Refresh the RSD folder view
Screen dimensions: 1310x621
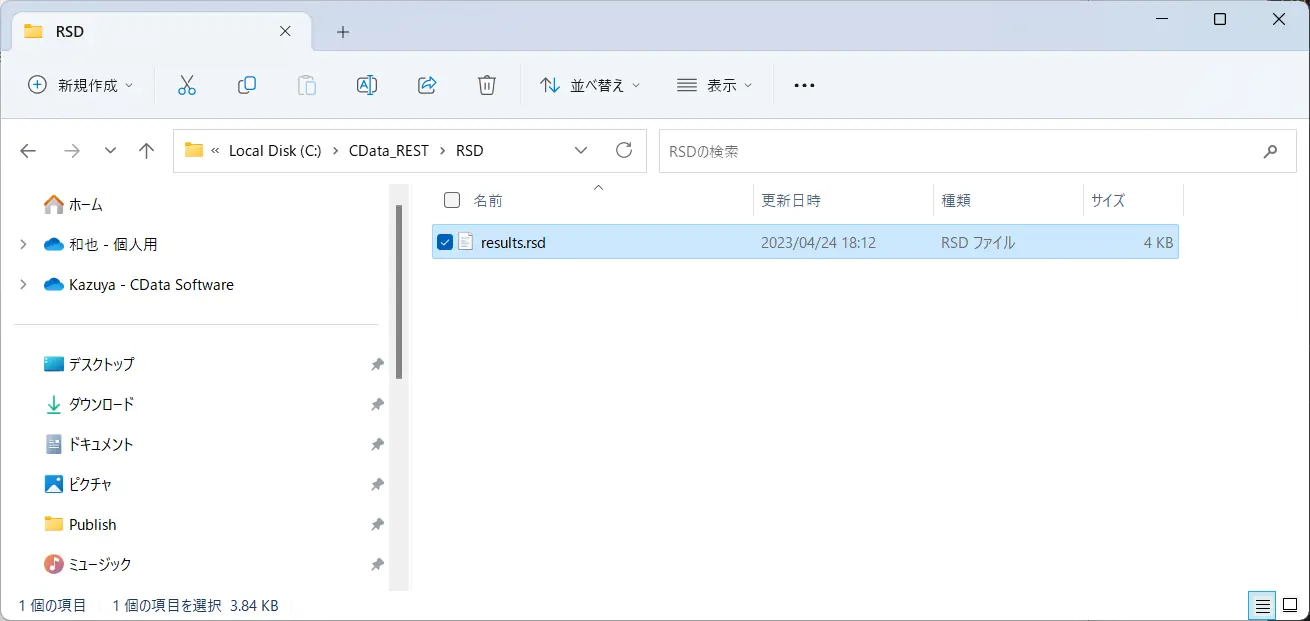click(x=624, y=150)
